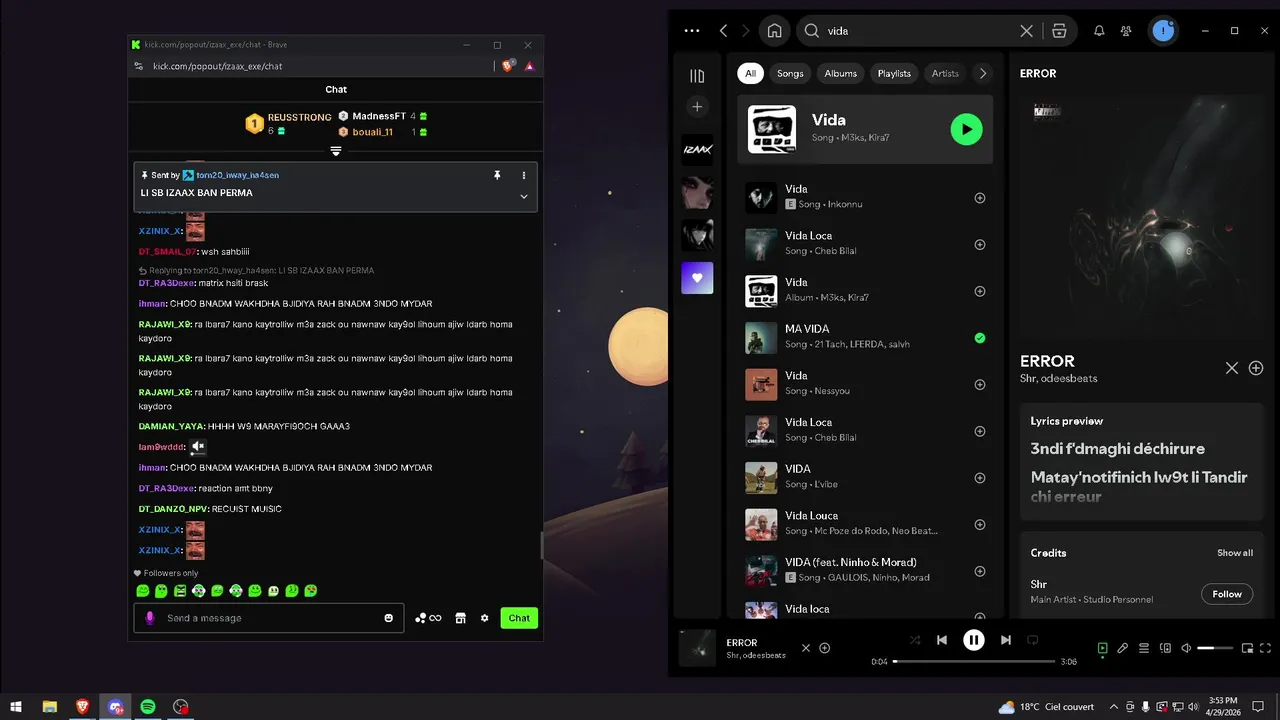
Task: Remove MA VIDA from Liked Songs
Action: pos(980,338)
